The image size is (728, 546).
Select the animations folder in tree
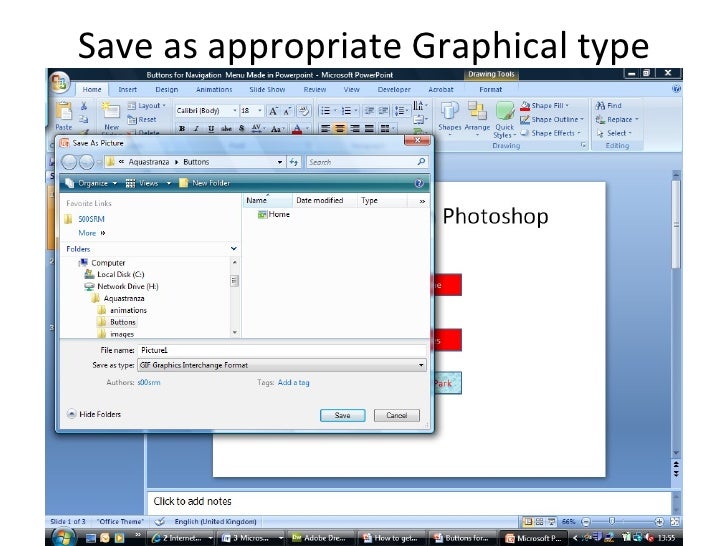pos(123,310)
